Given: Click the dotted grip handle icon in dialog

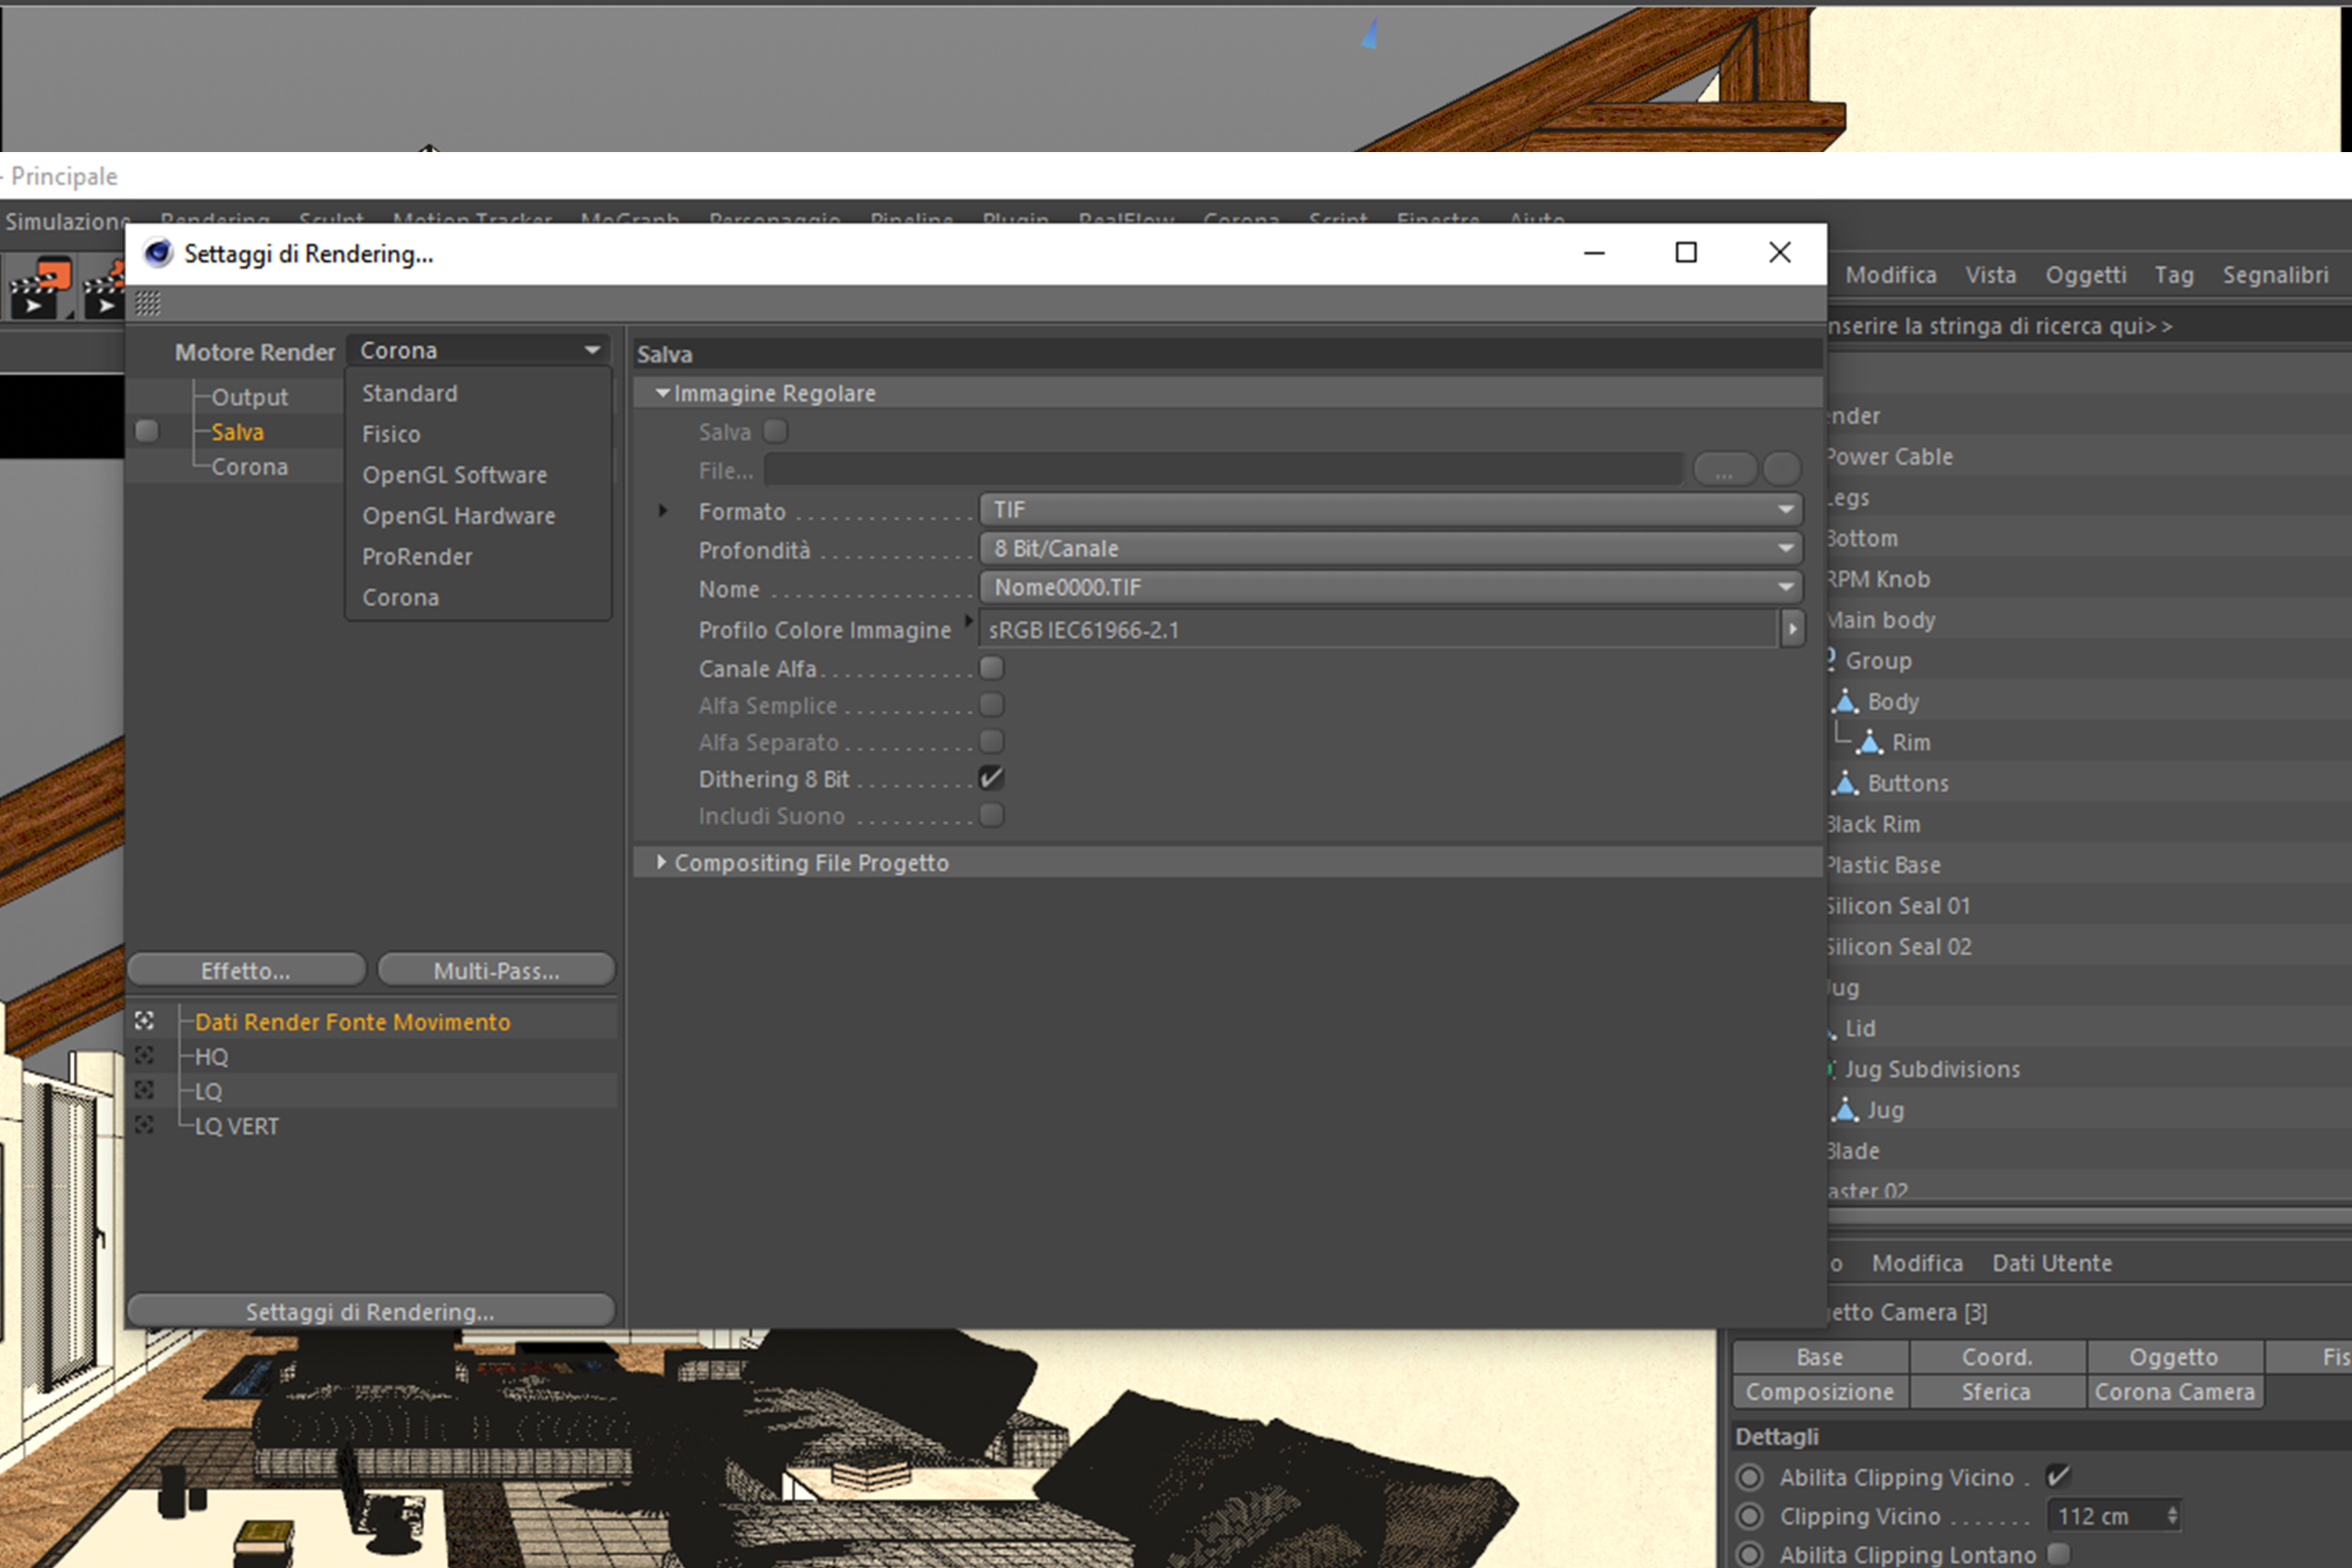Looking at the screenshot, I should pyautogui.click(x=148, y=303).
